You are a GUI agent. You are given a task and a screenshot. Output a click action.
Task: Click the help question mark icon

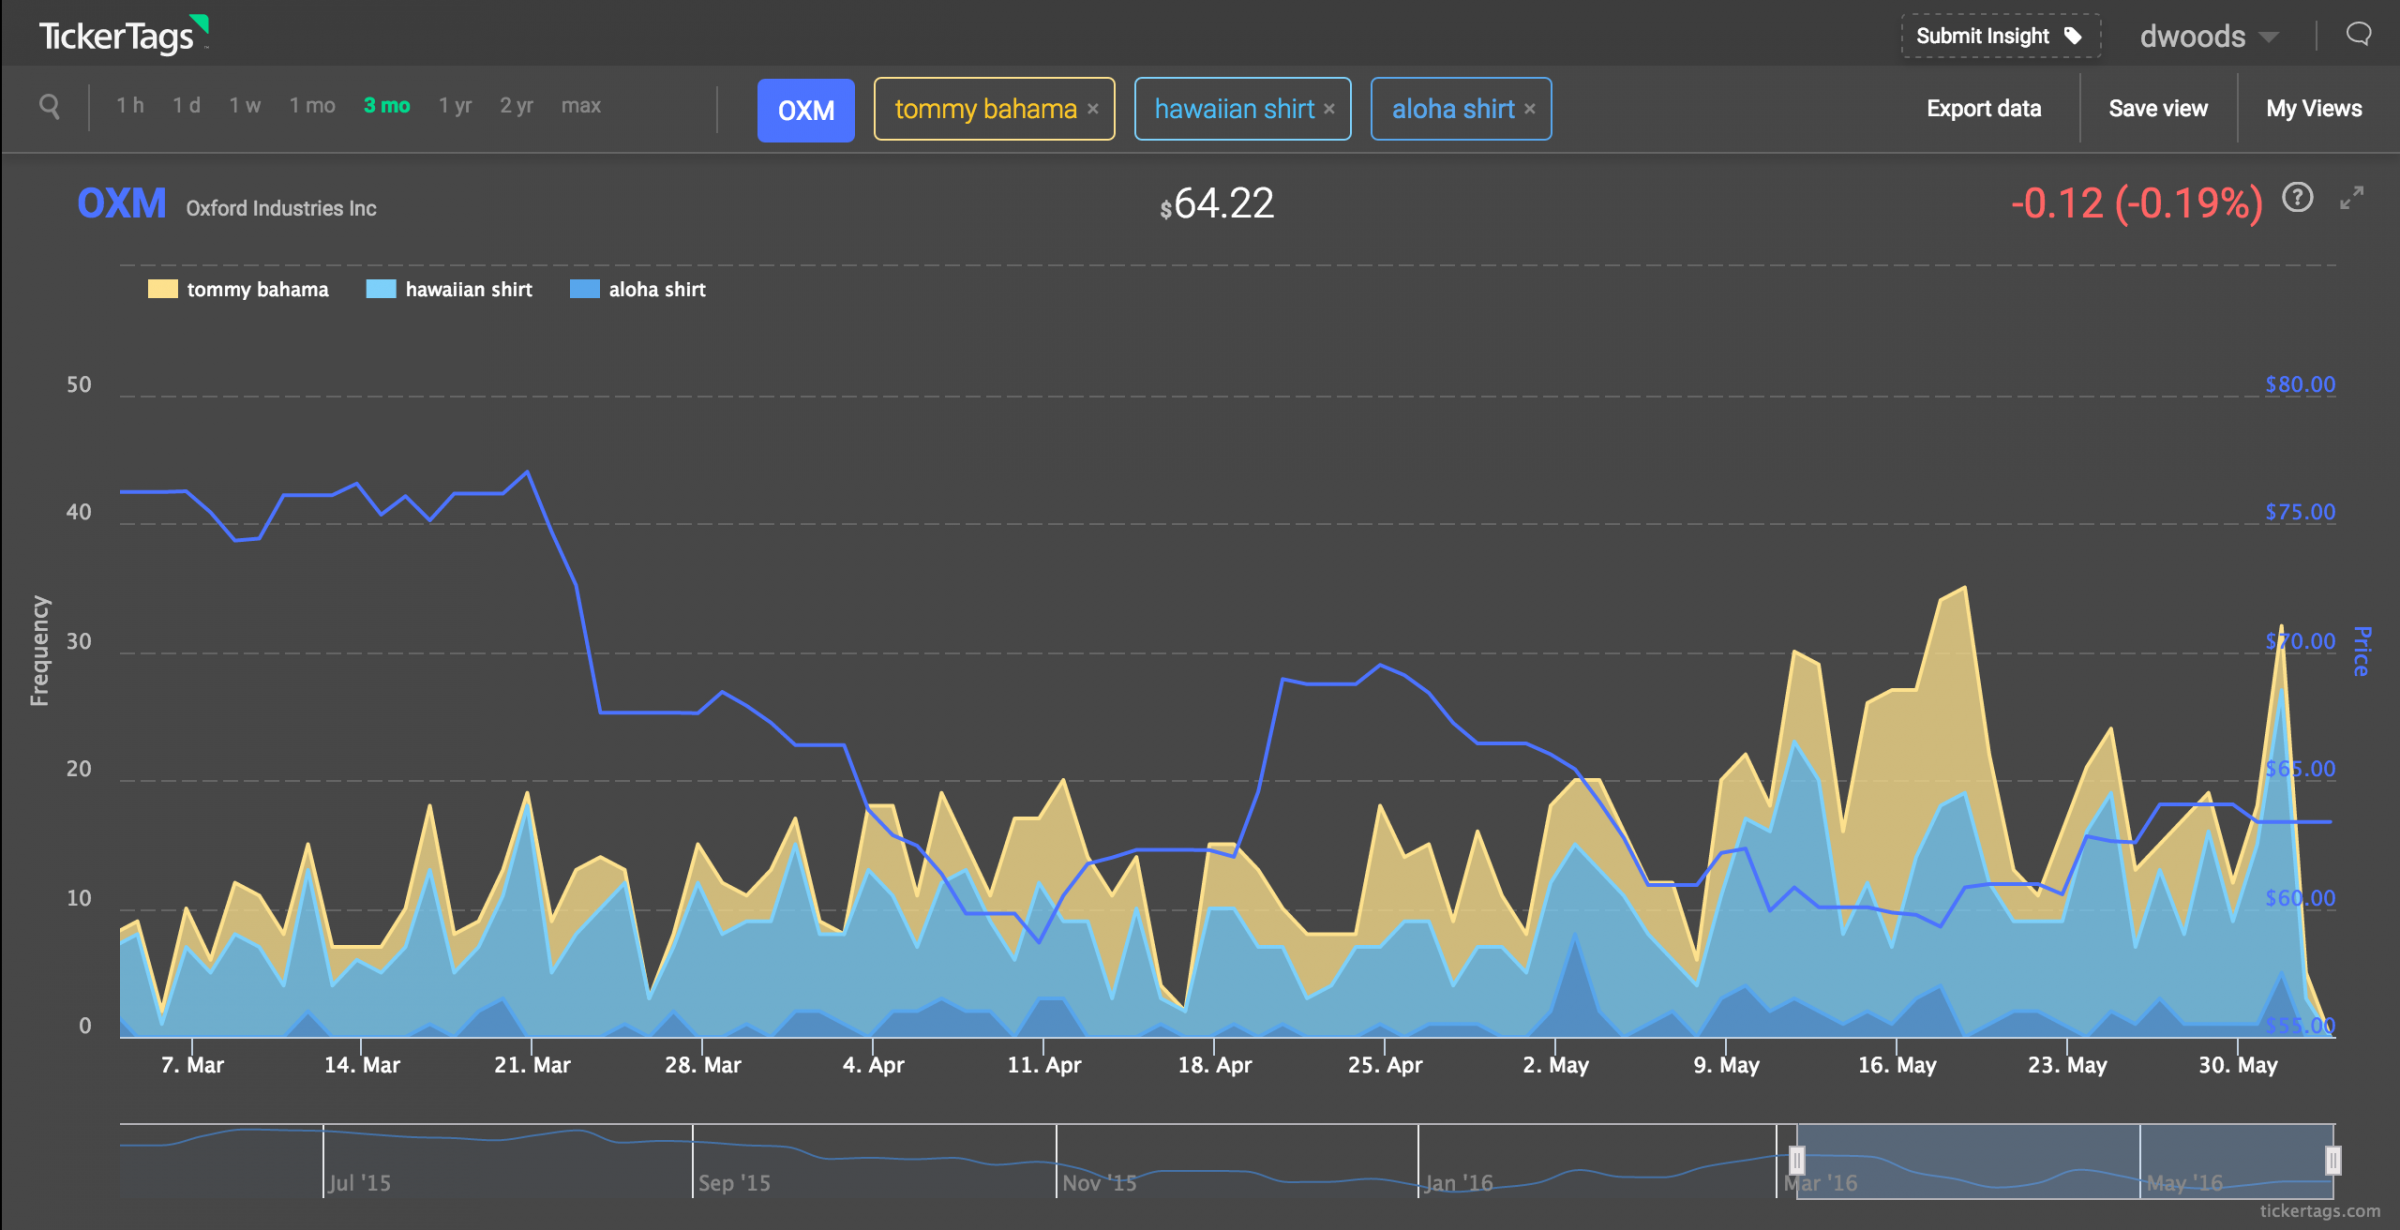point(2297,198)
